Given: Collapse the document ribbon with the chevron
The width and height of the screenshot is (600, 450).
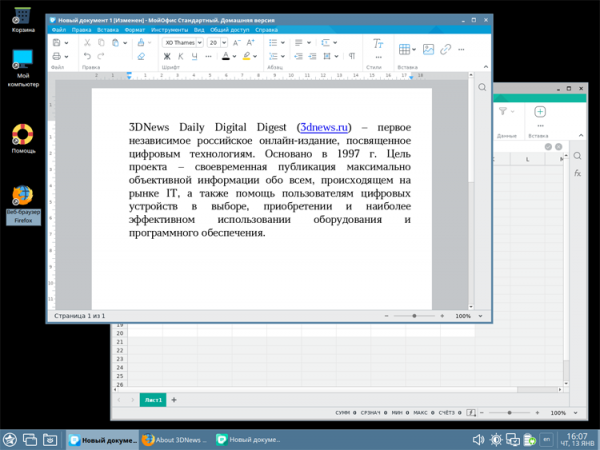Looking at the screenshot, I should (486, 67).
